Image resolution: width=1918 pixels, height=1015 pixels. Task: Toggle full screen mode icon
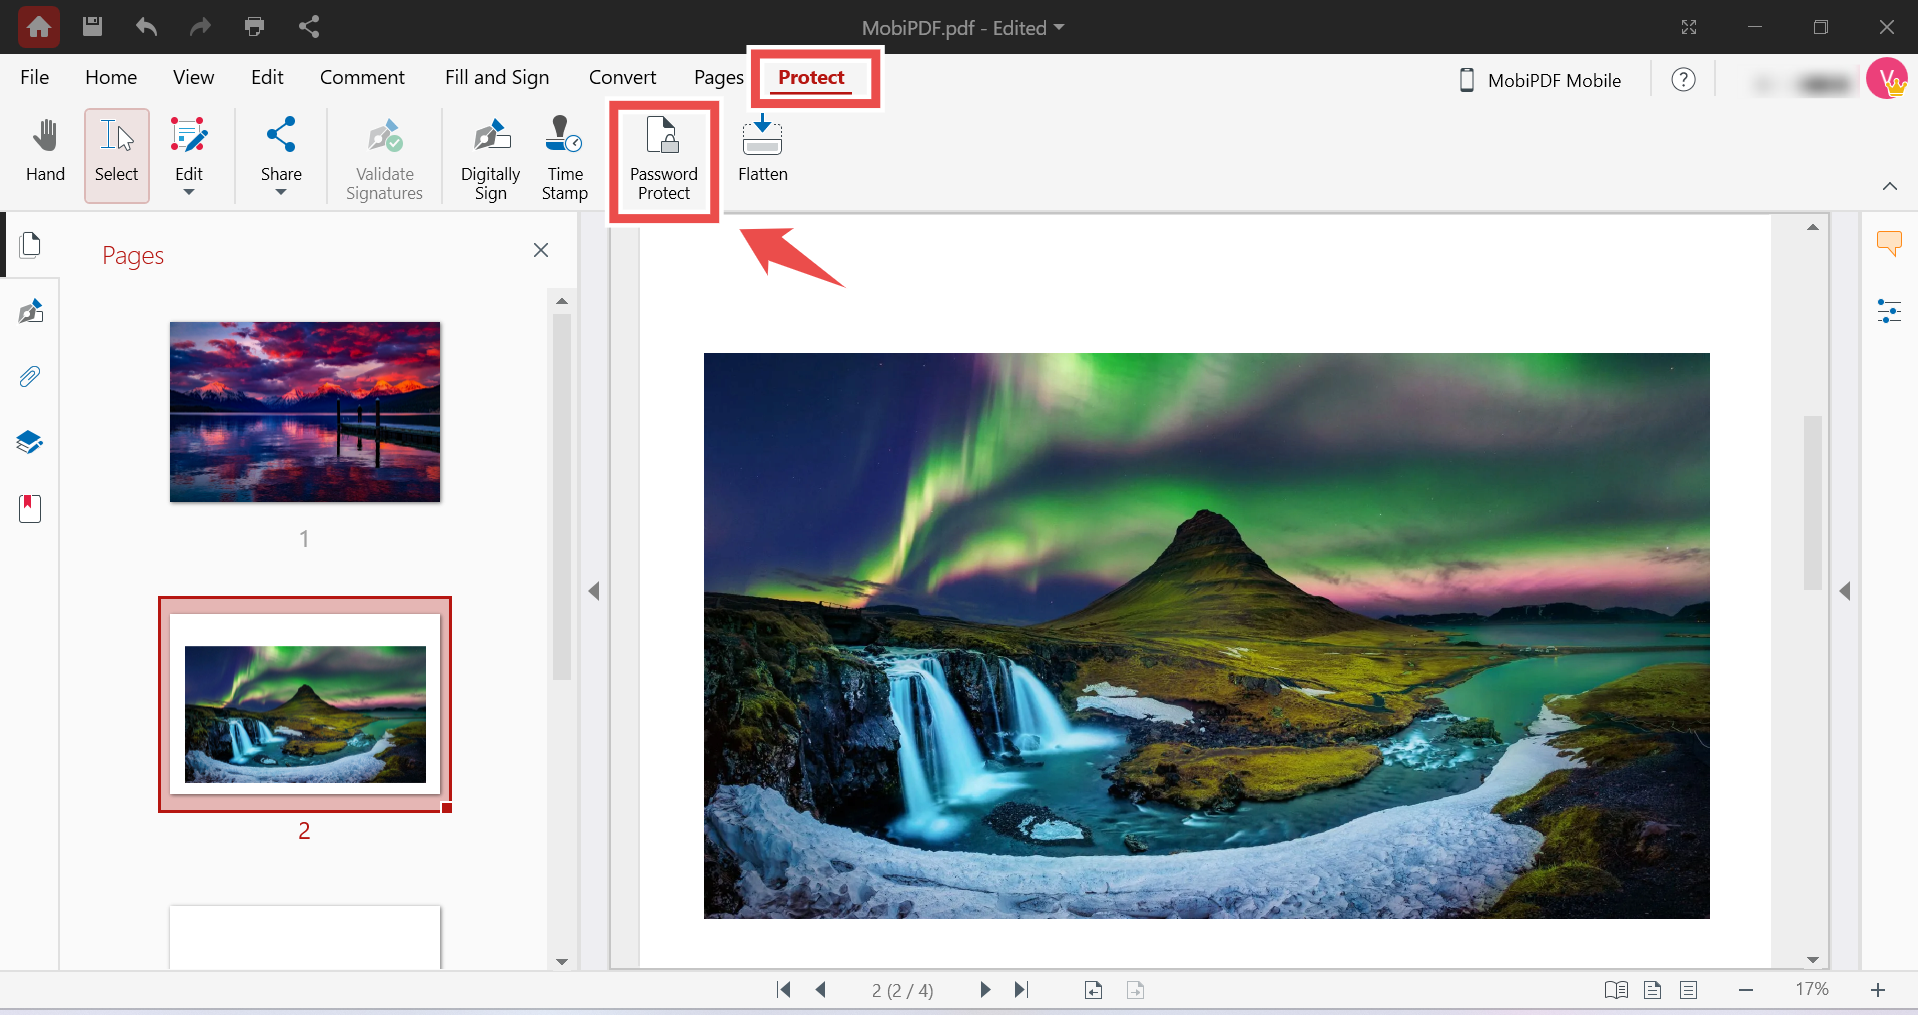pos(1689,27)
